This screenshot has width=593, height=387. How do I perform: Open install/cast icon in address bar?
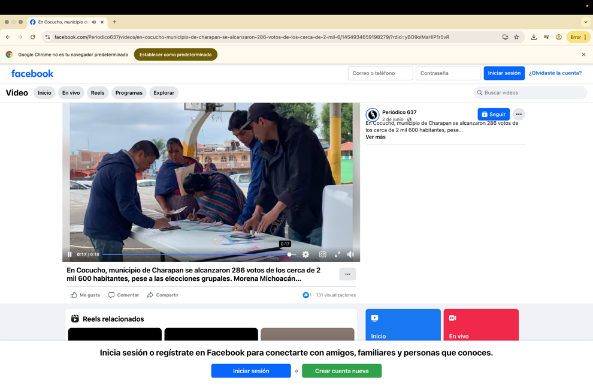[505, 37]
